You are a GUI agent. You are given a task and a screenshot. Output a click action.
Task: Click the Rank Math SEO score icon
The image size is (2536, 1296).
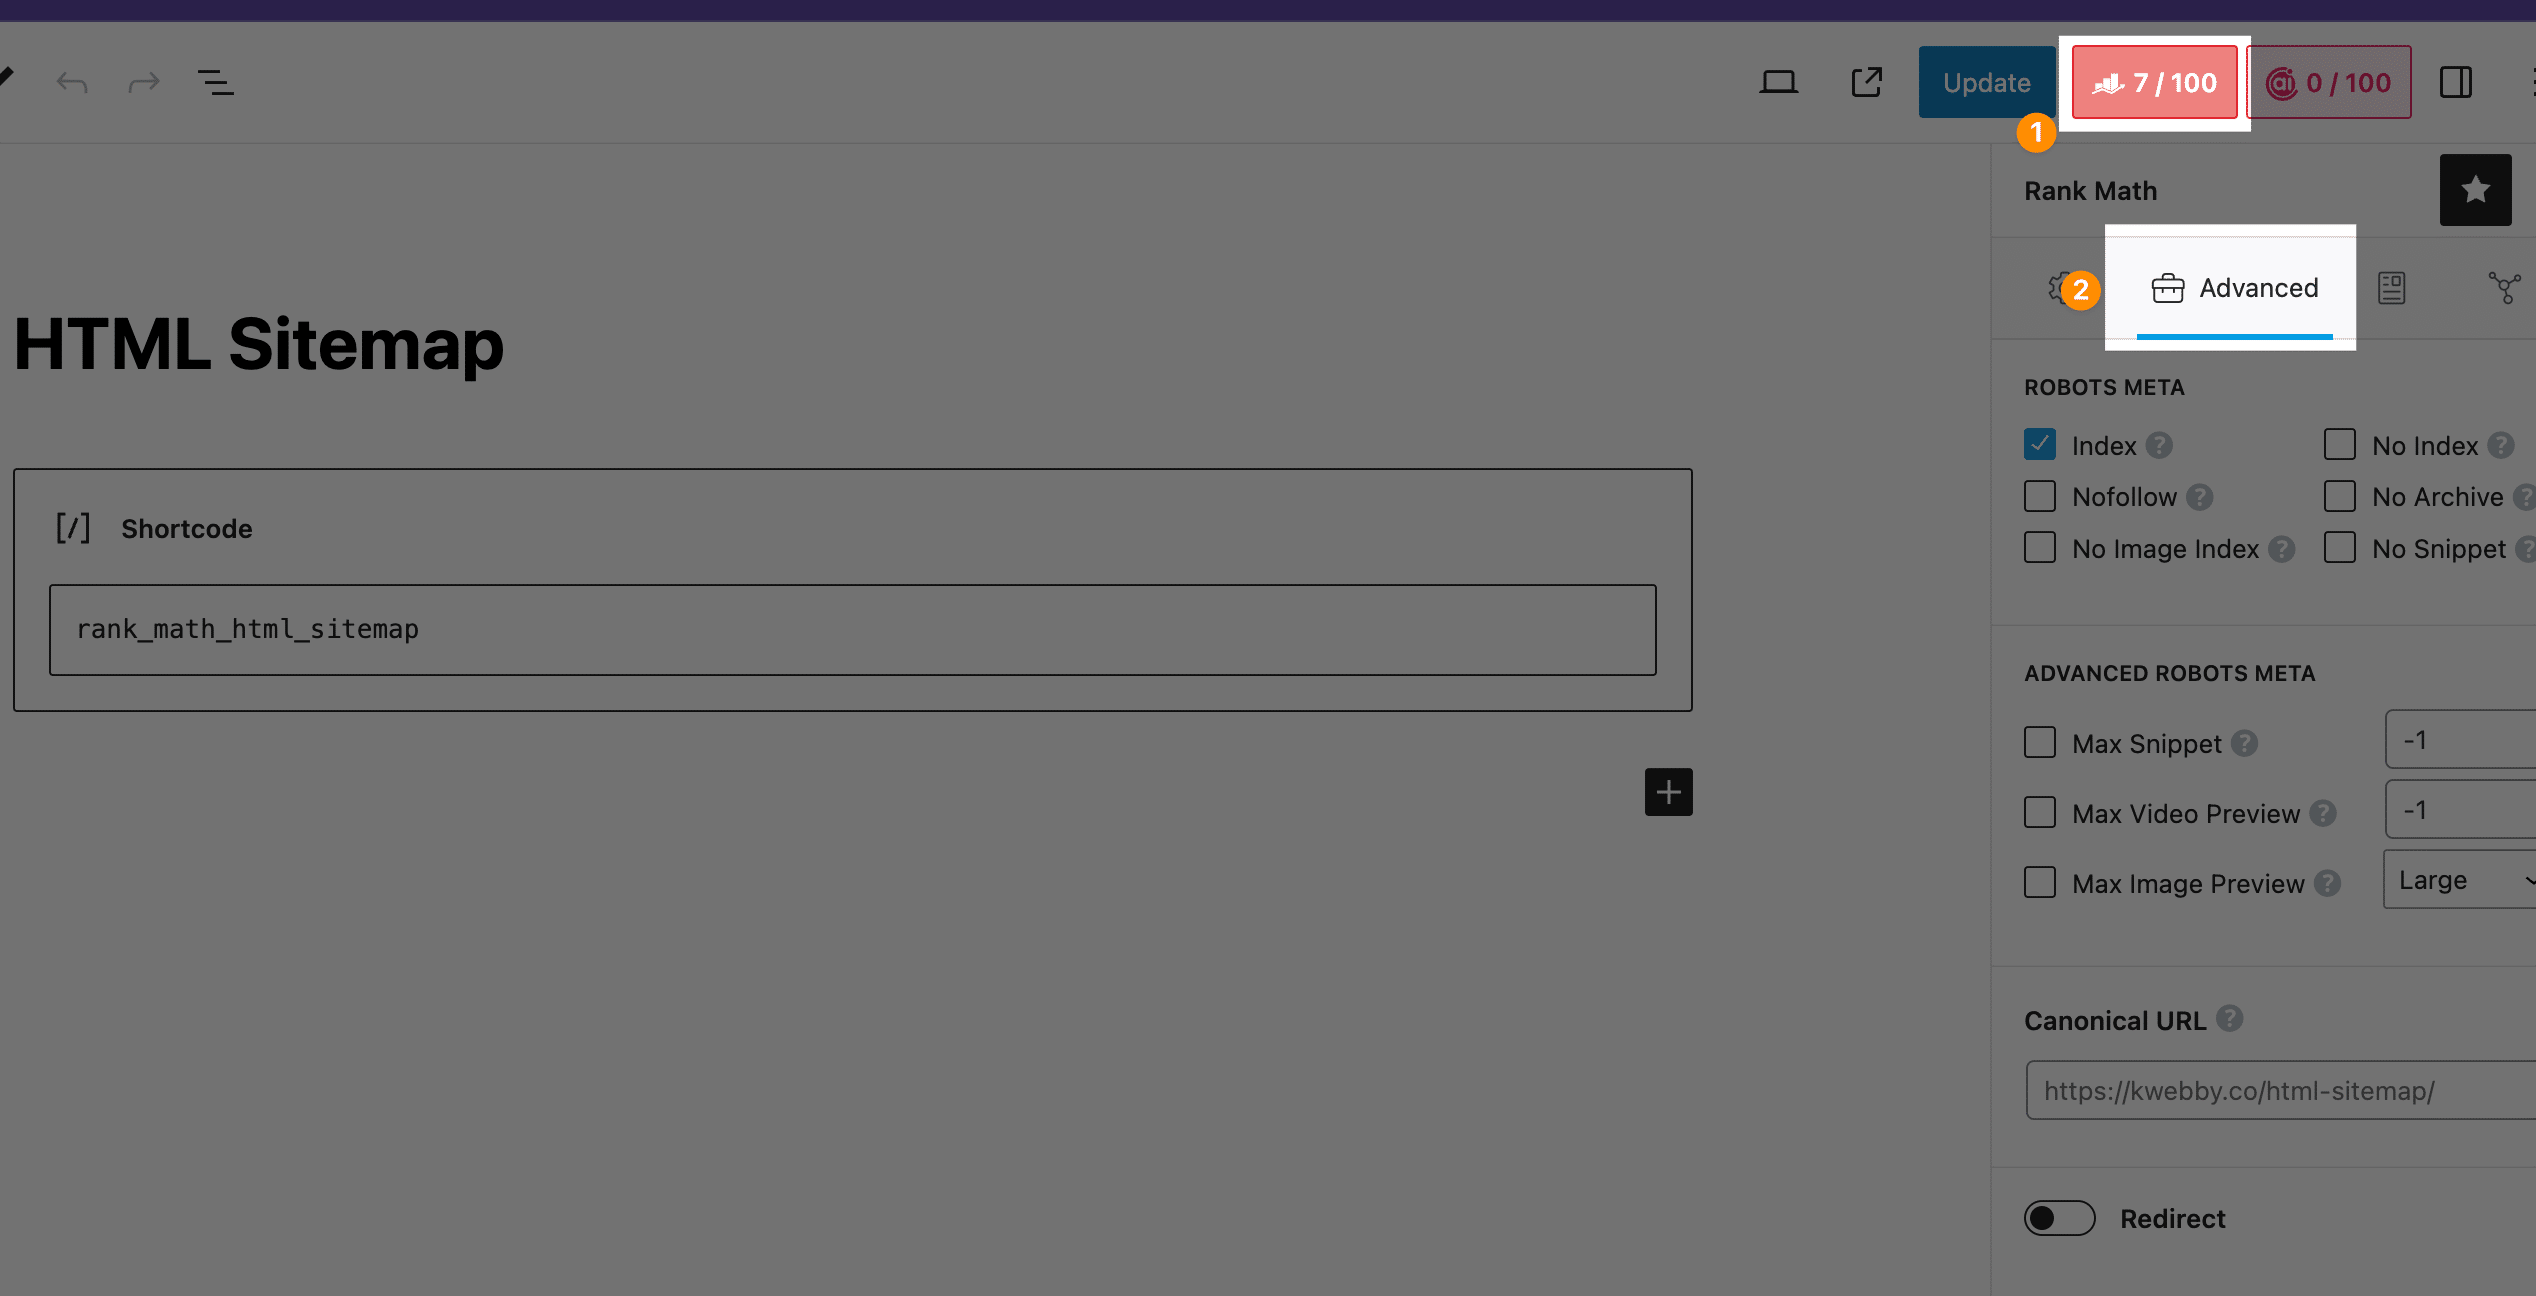2153,81
